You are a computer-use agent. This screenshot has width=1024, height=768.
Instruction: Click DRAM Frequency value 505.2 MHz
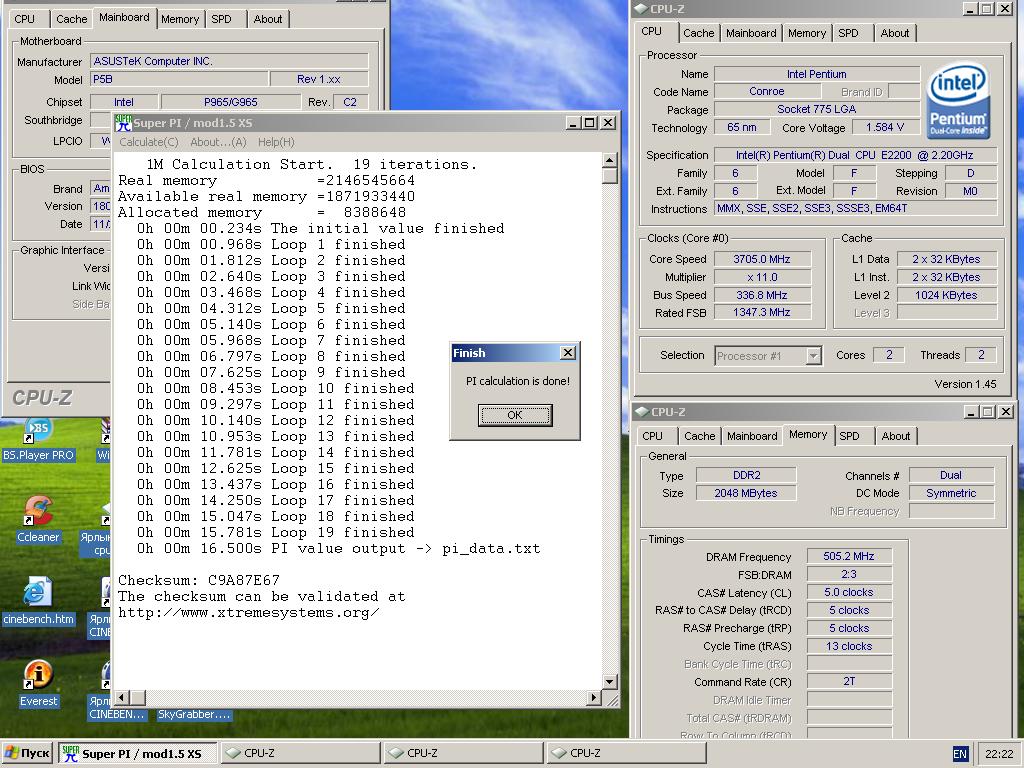click(x=849, y=556)
